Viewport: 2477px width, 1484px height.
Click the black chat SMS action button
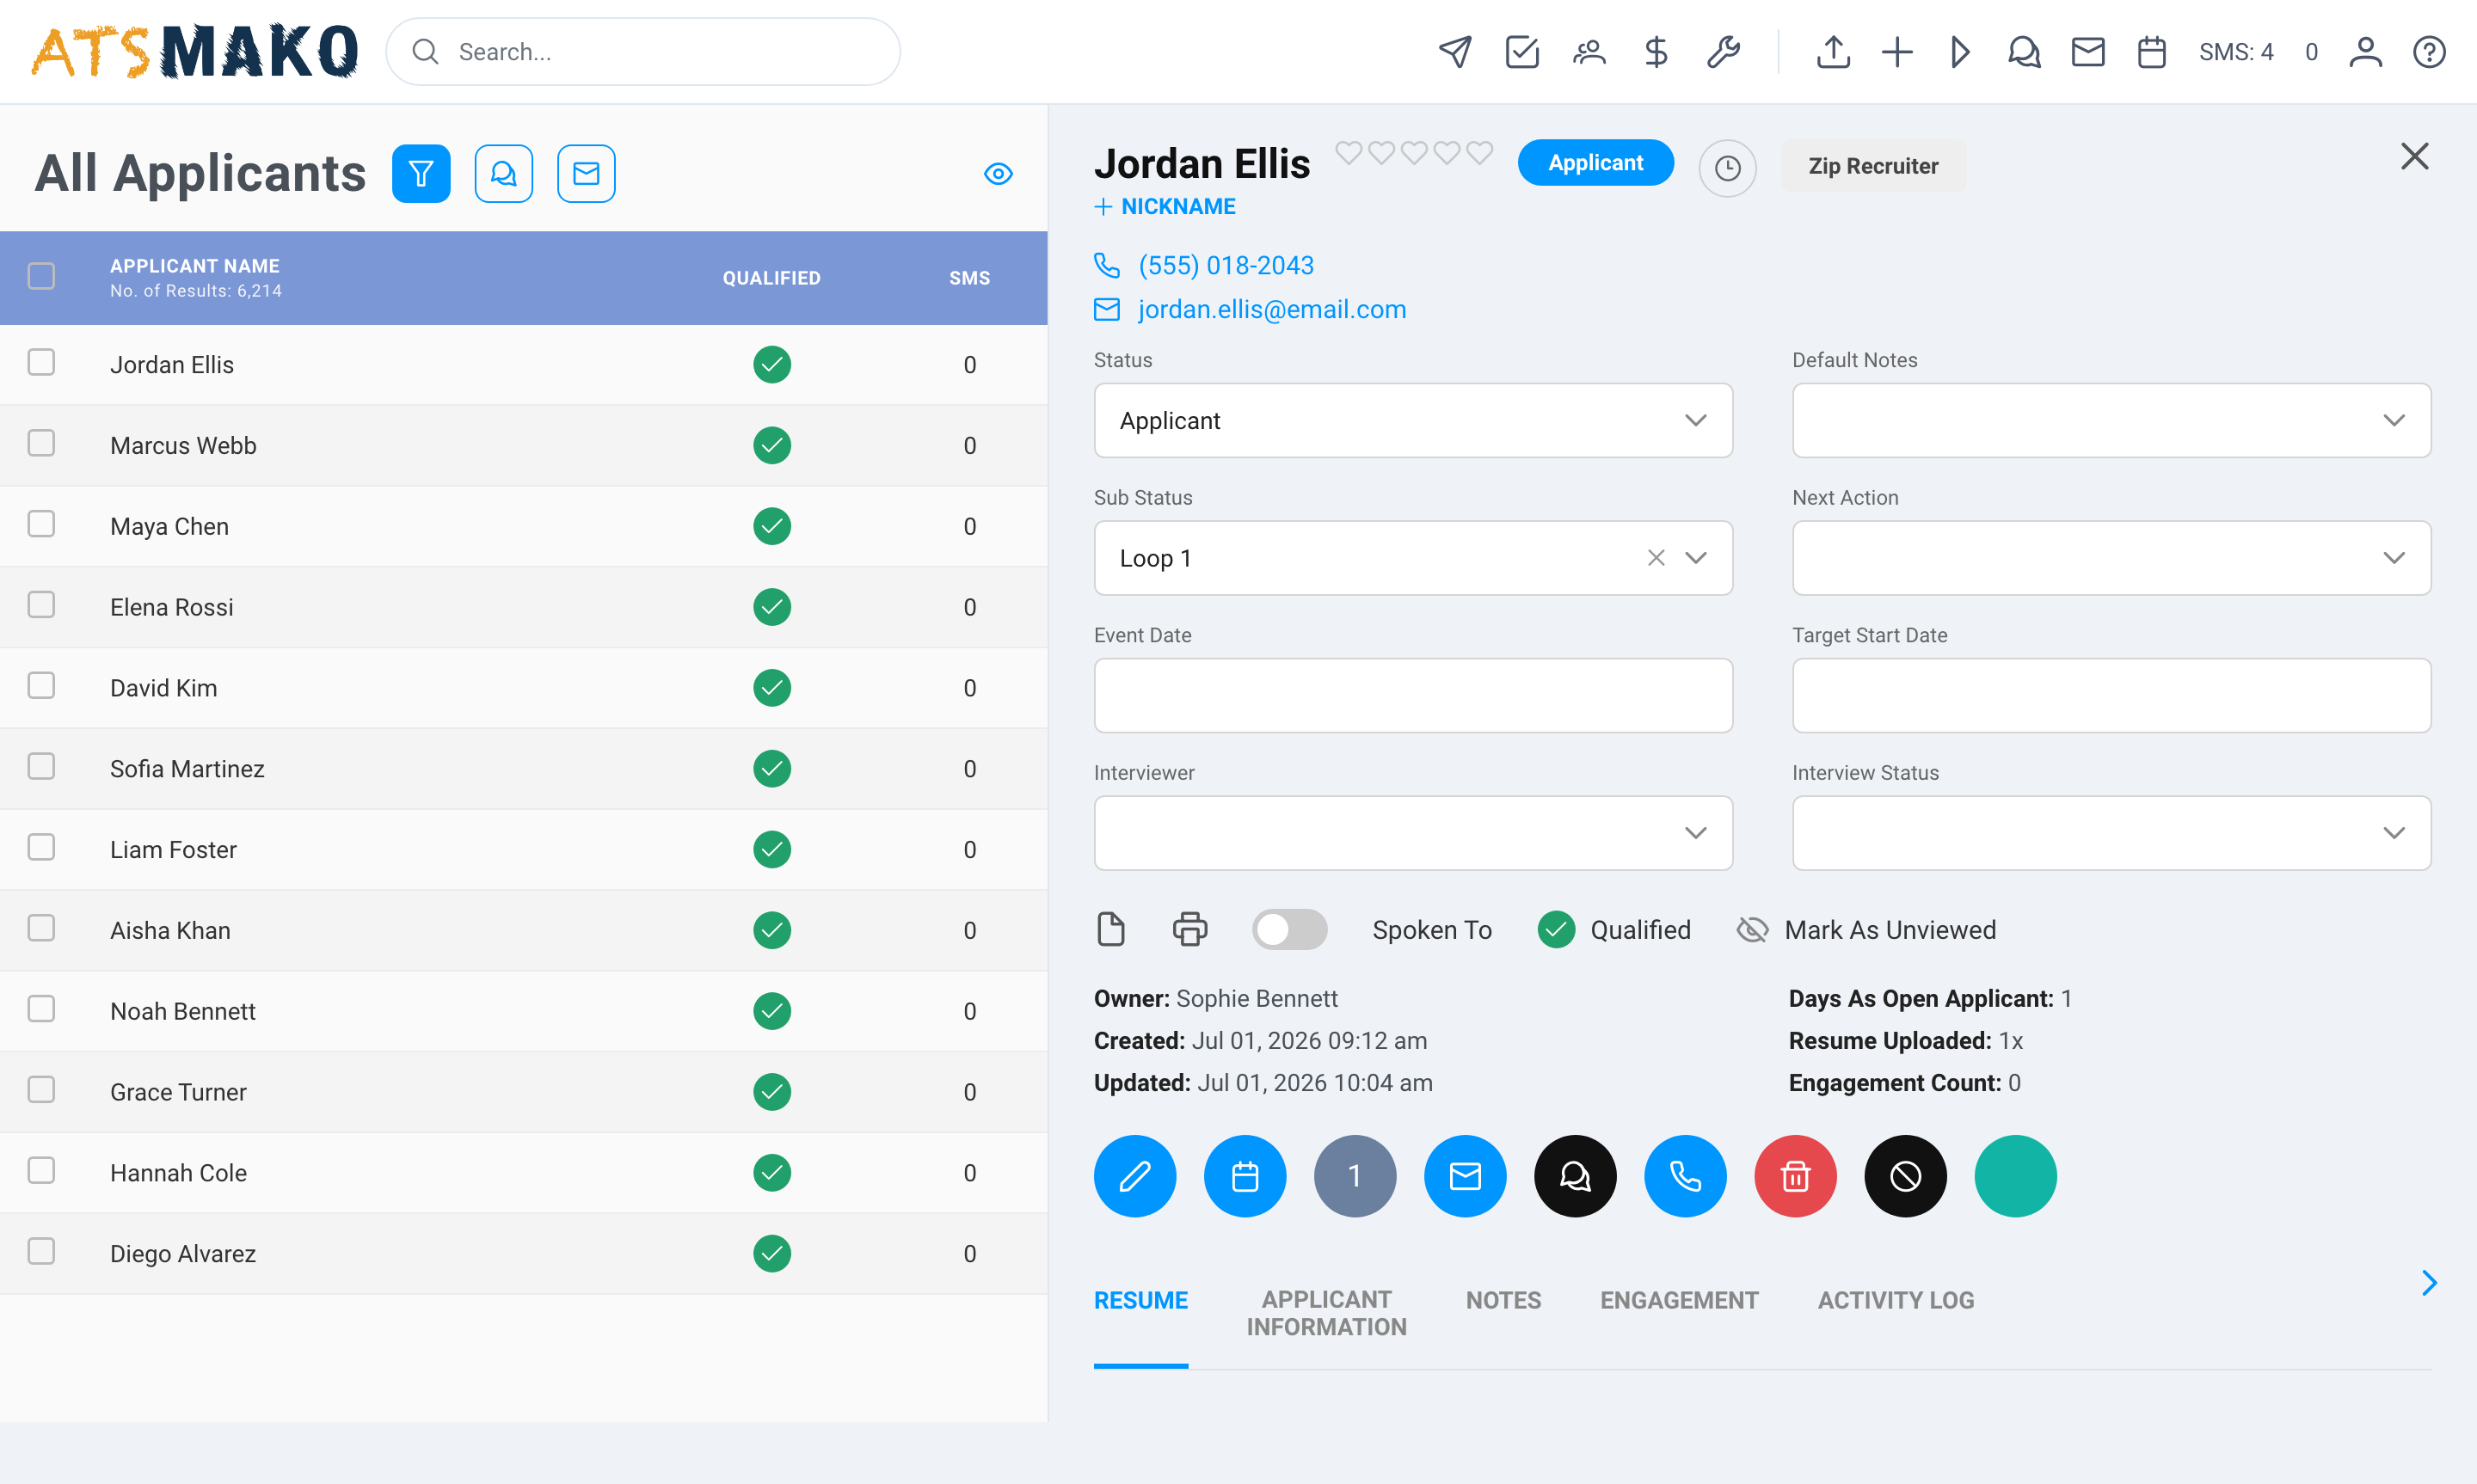[1575, 1176]
